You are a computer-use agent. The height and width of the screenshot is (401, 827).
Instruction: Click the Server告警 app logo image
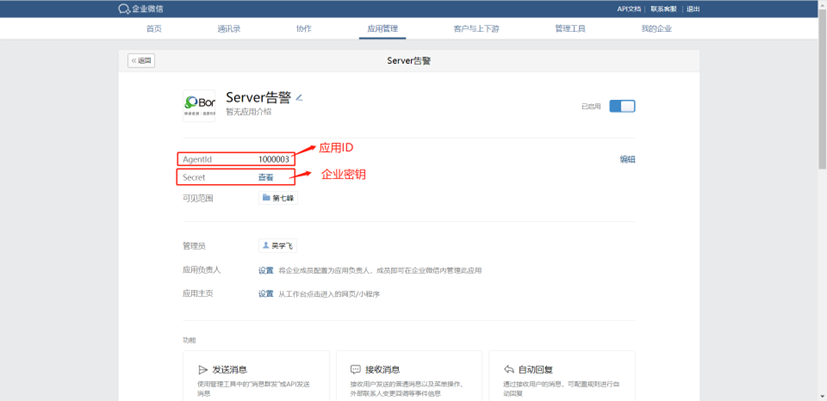point(199,104)
